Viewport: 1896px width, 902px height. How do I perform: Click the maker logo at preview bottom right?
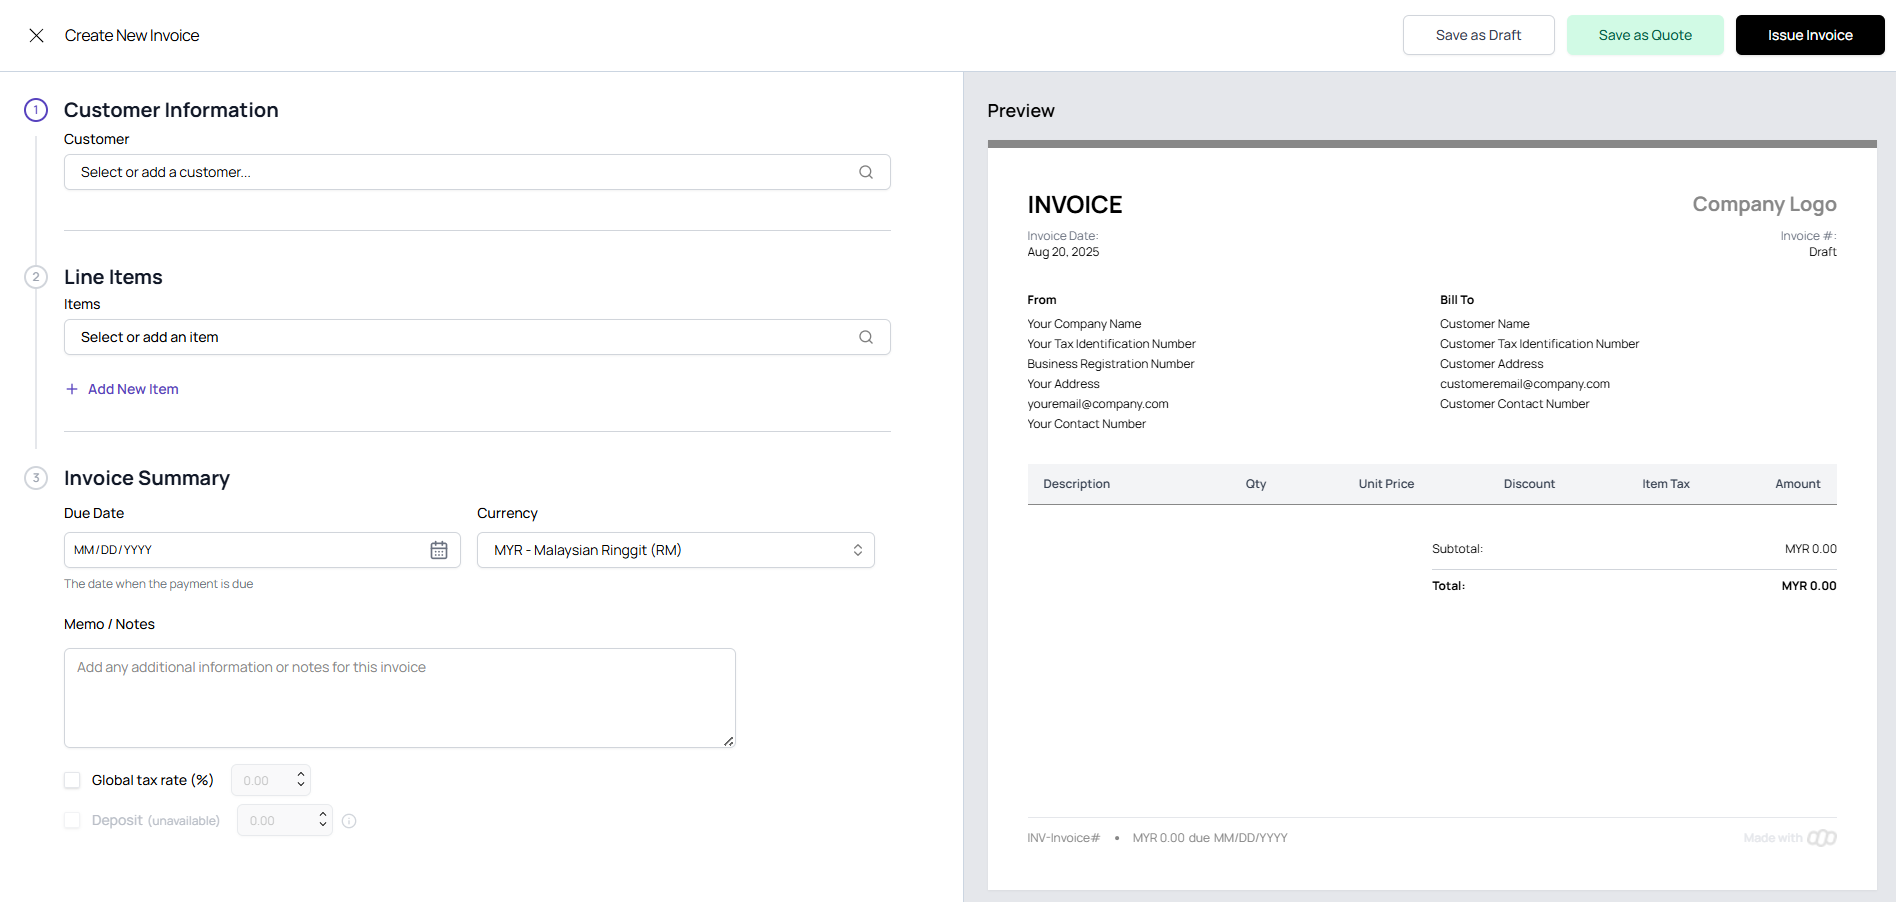coord(1822,837)
